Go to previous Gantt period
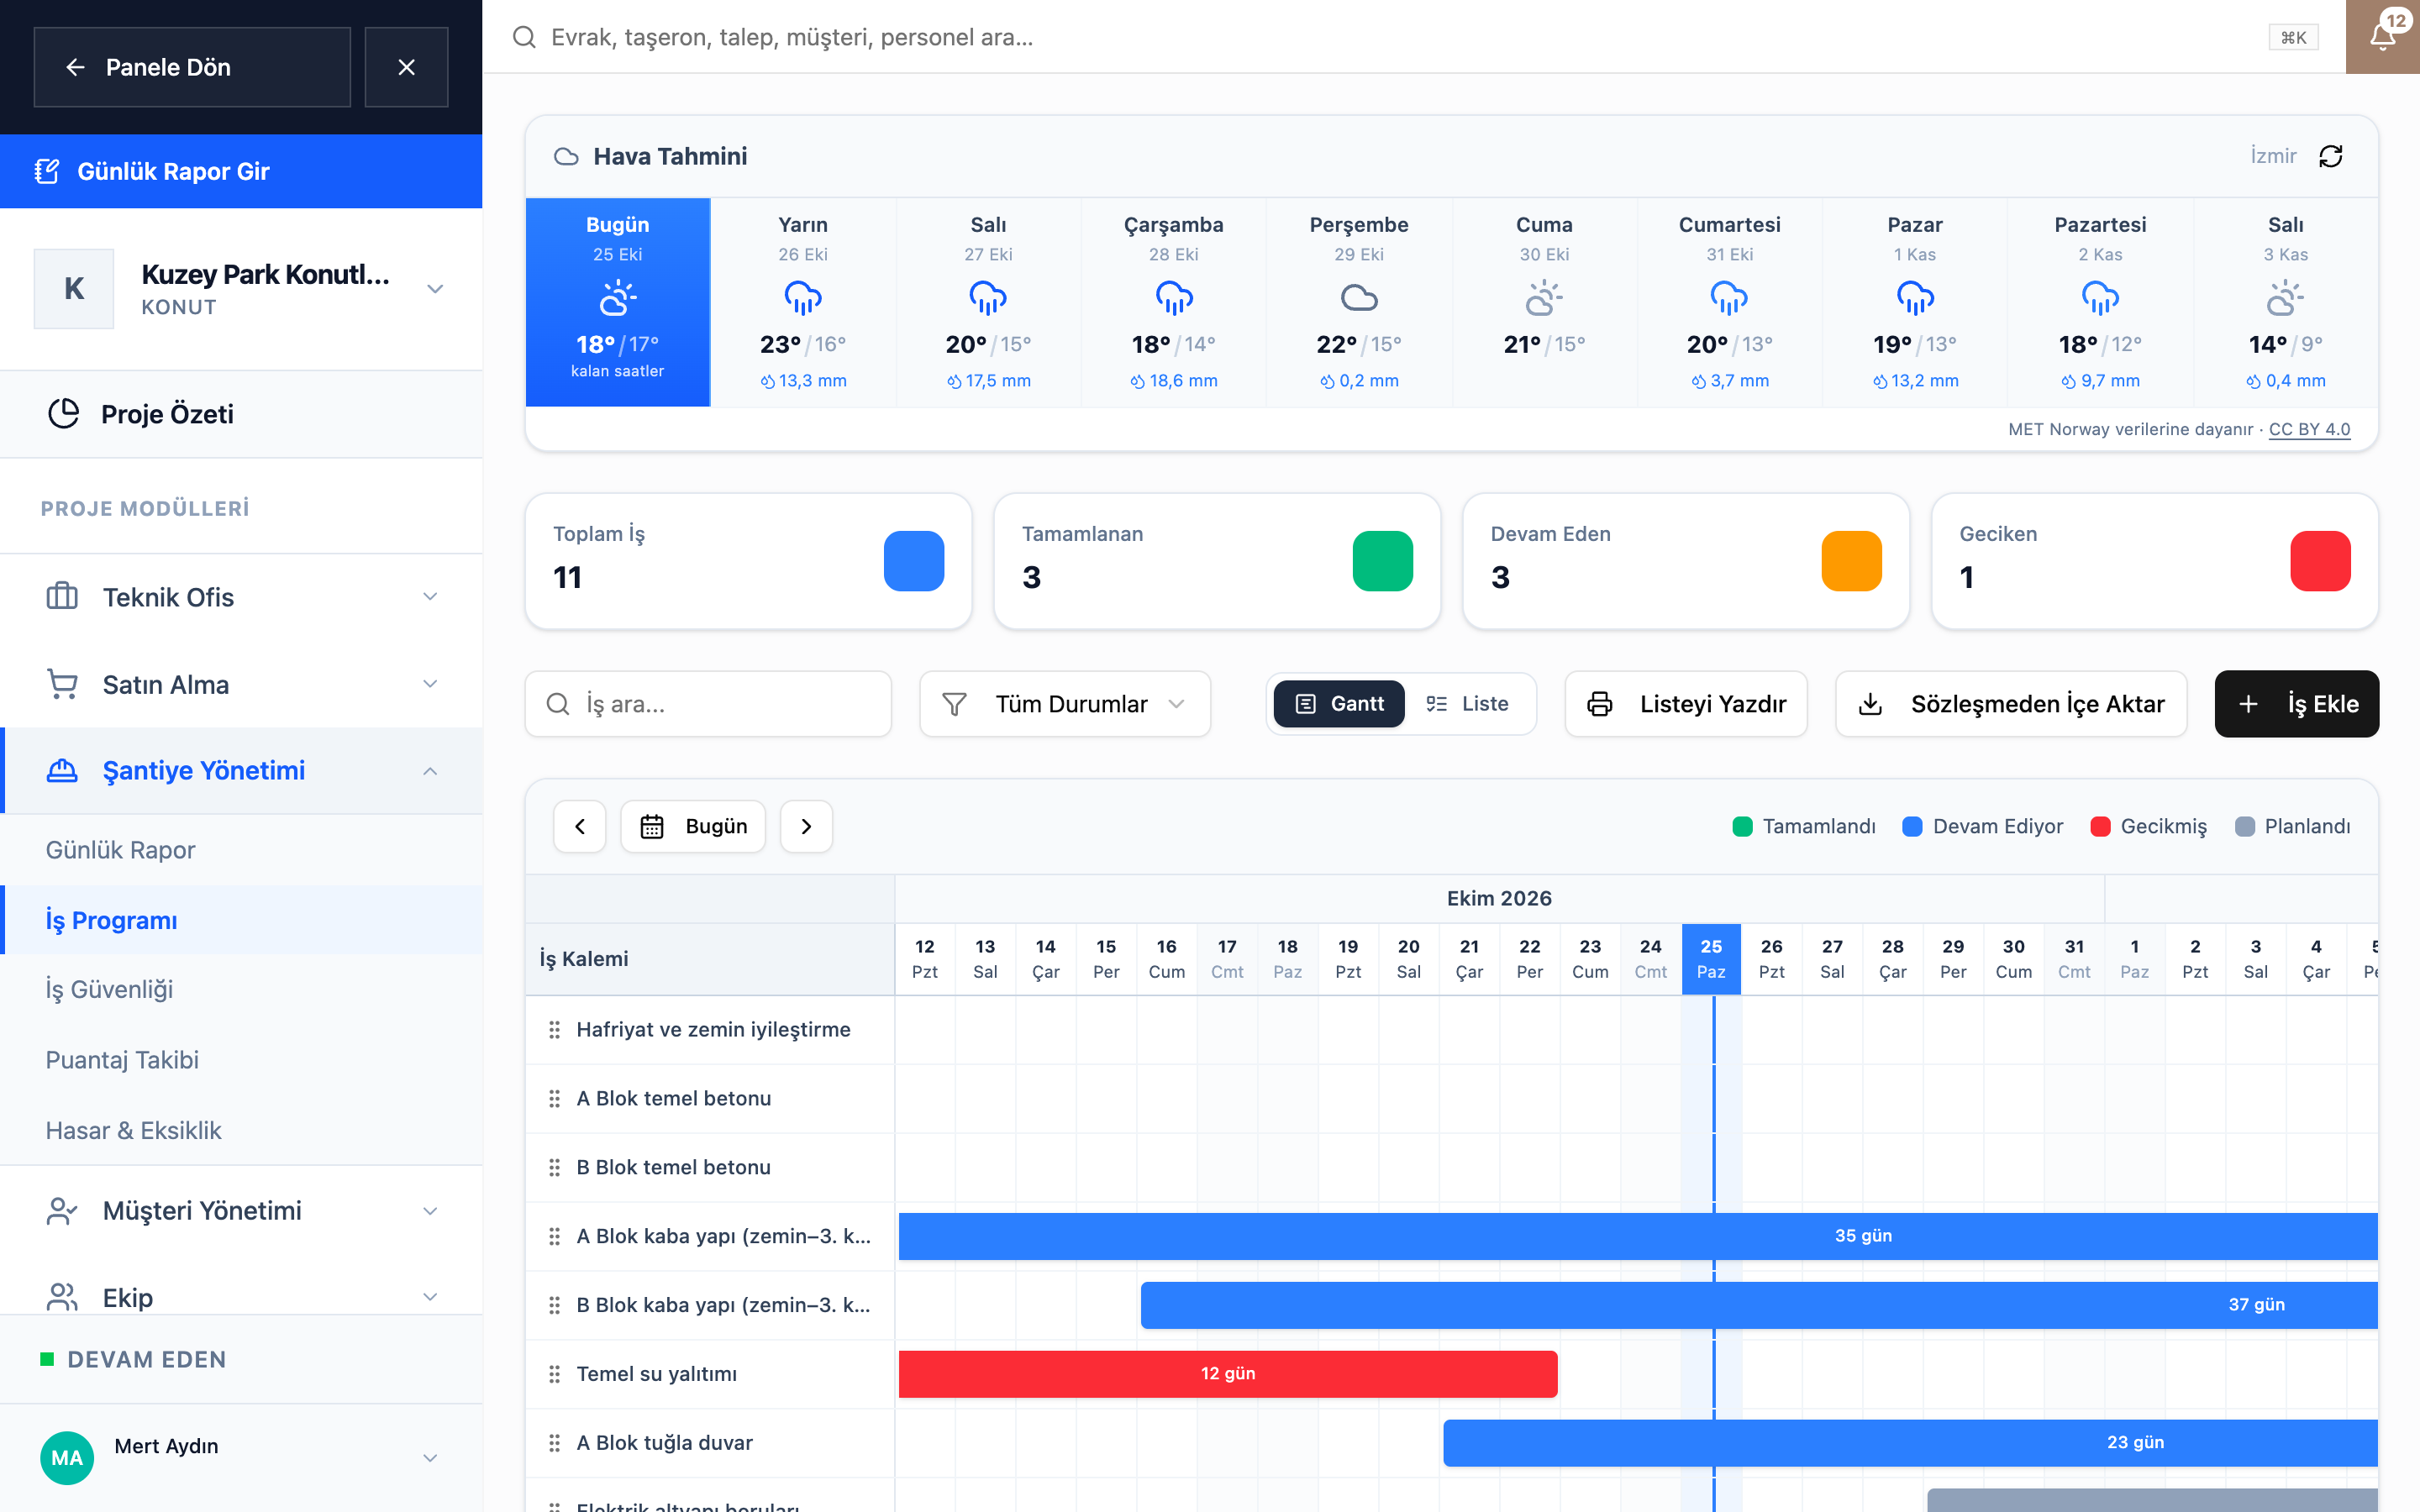 click(x=580, y=826)
